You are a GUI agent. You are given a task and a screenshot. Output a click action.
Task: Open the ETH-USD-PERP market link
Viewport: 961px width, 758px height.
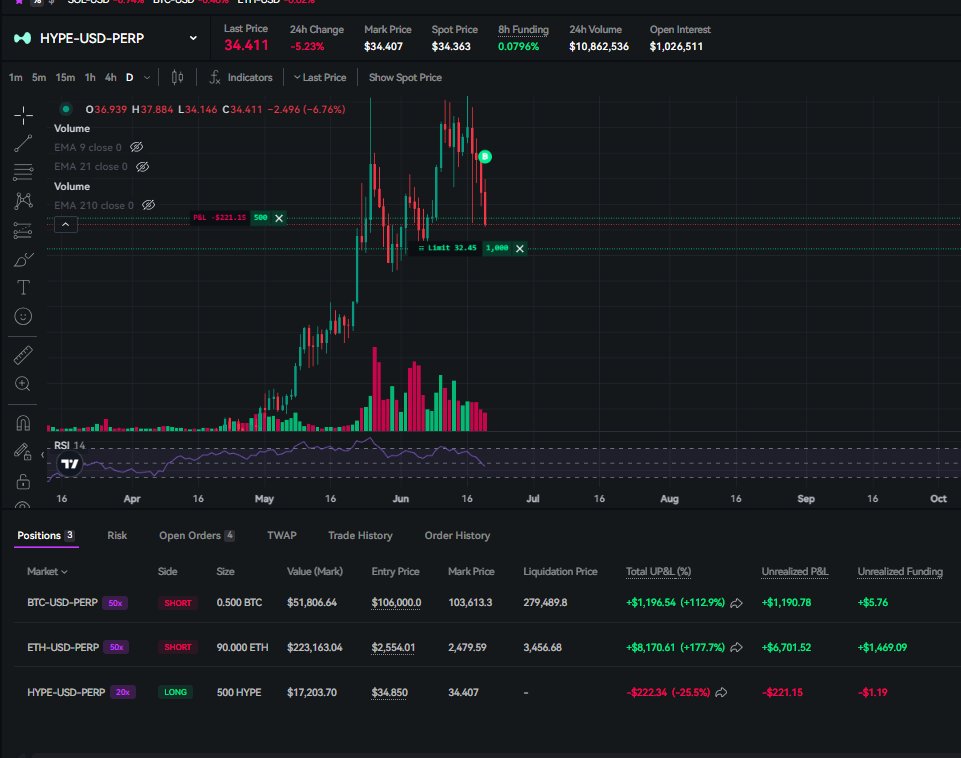click(63, 647)
